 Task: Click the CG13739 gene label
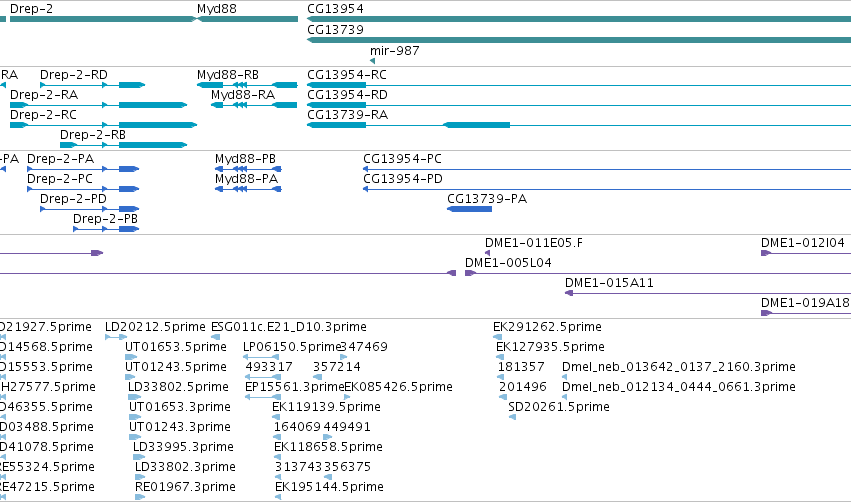tap(335, 30)
